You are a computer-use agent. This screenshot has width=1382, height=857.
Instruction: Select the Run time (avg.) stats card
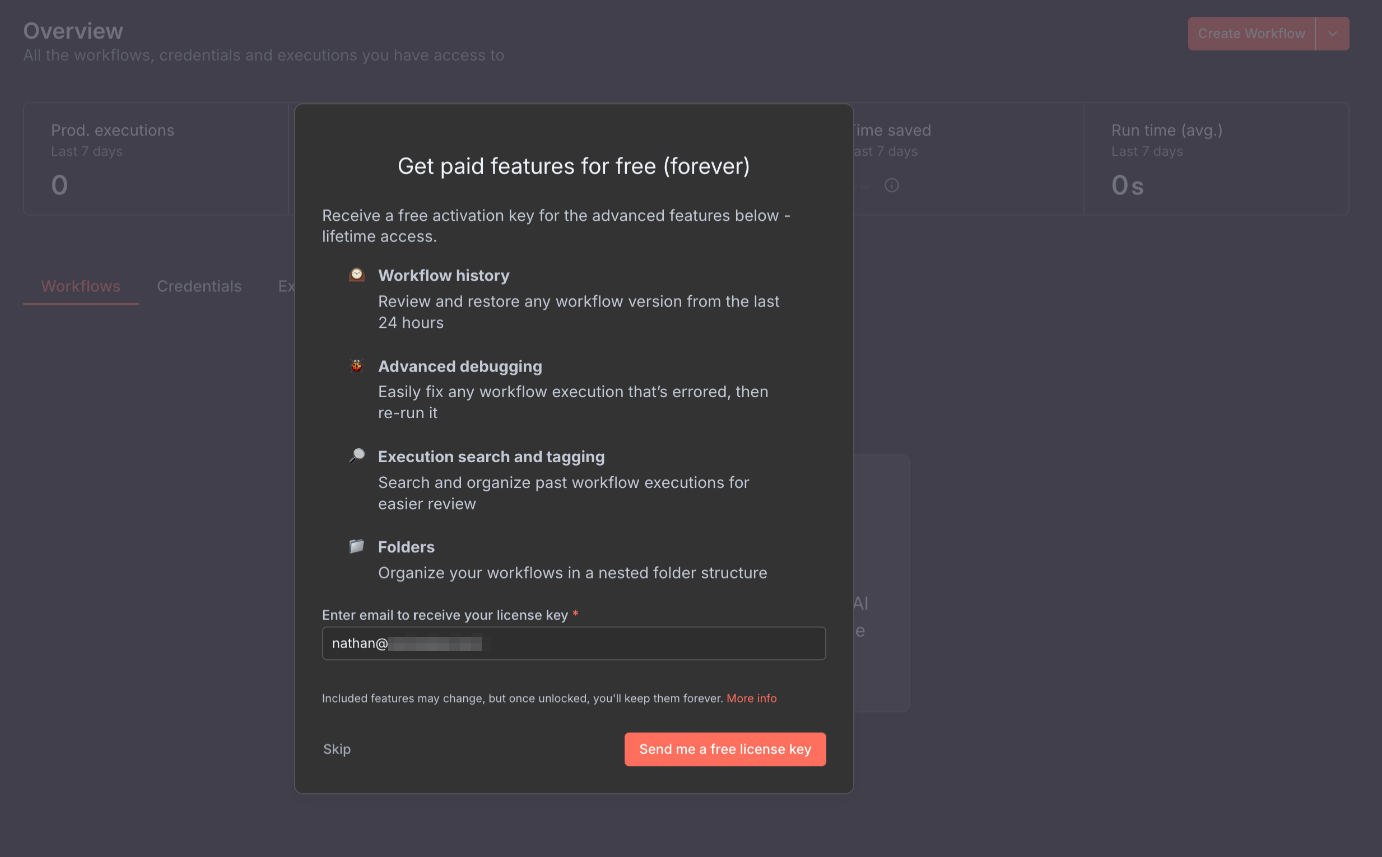[1216, 158]
